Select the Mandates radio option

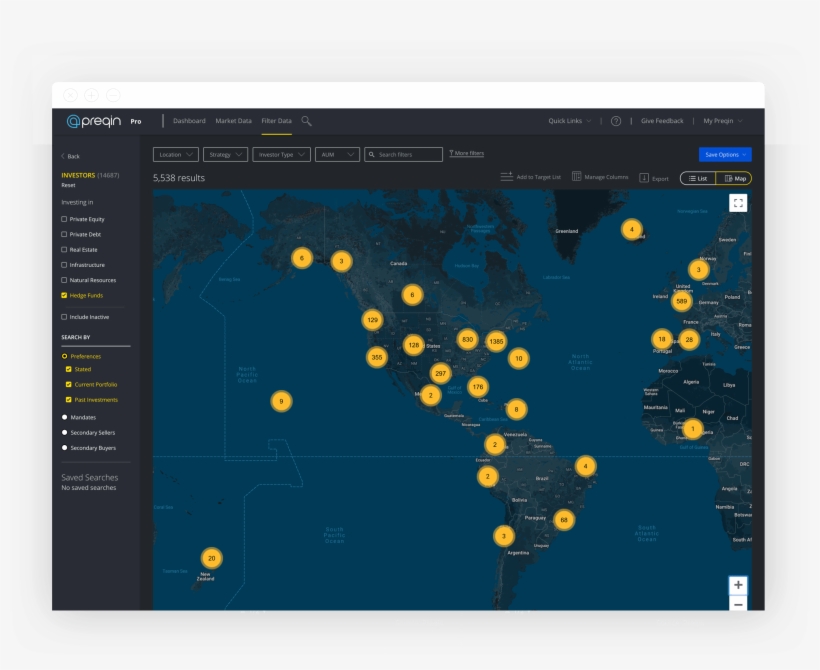[x=65, y=417]
